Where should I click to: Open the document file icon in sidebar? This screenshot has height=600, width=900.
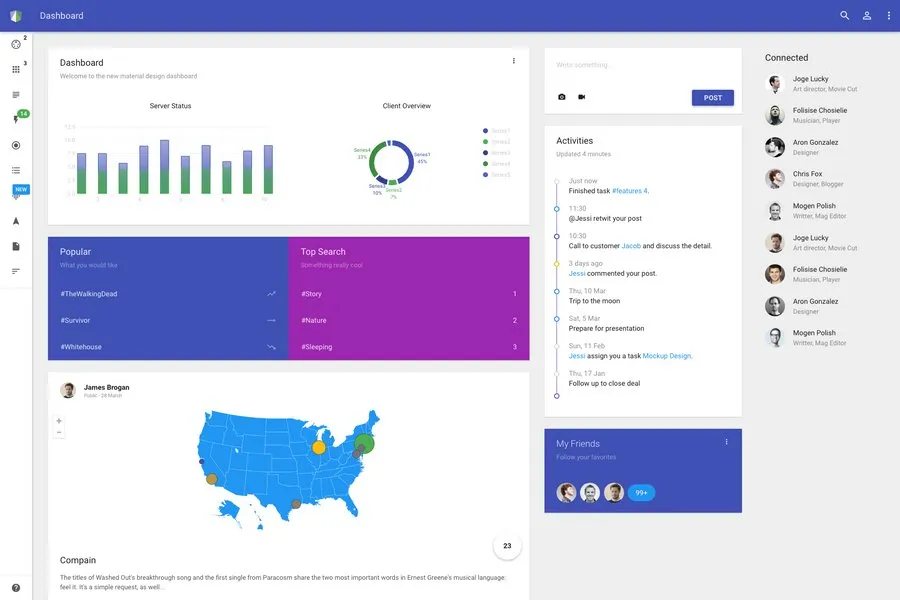[x=16, y=246]
